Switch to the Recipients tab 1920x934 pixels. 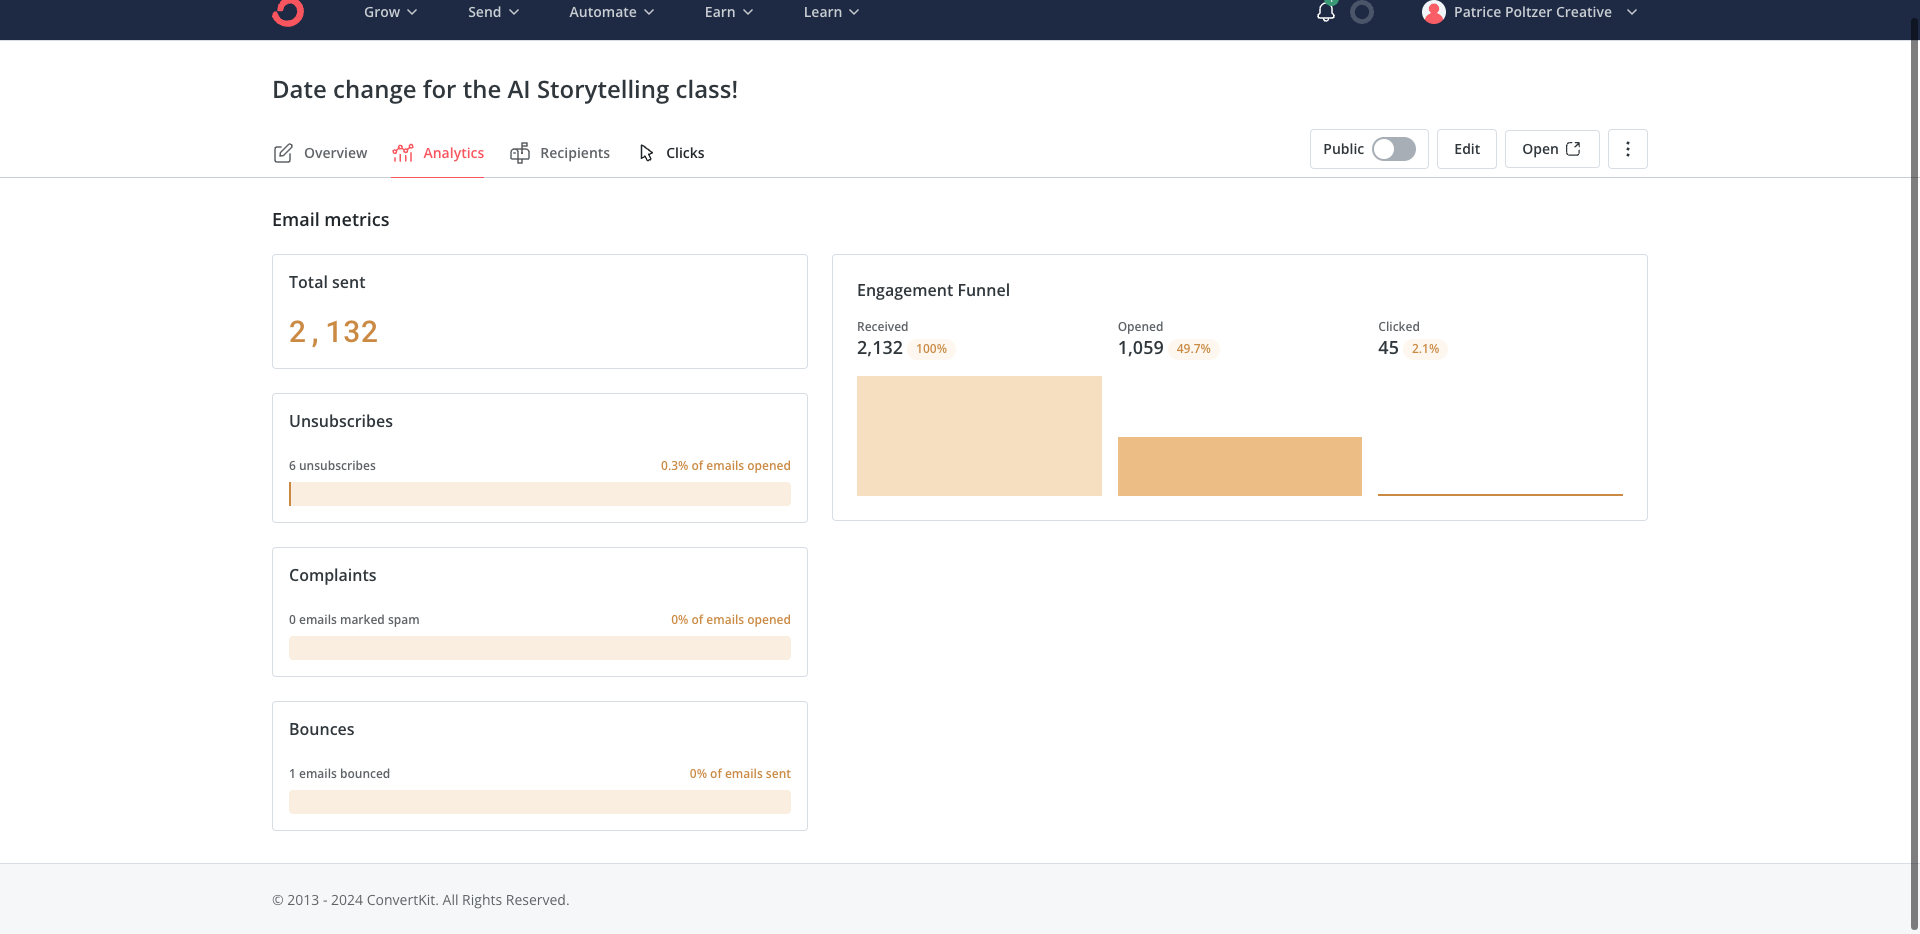(560, 153)
